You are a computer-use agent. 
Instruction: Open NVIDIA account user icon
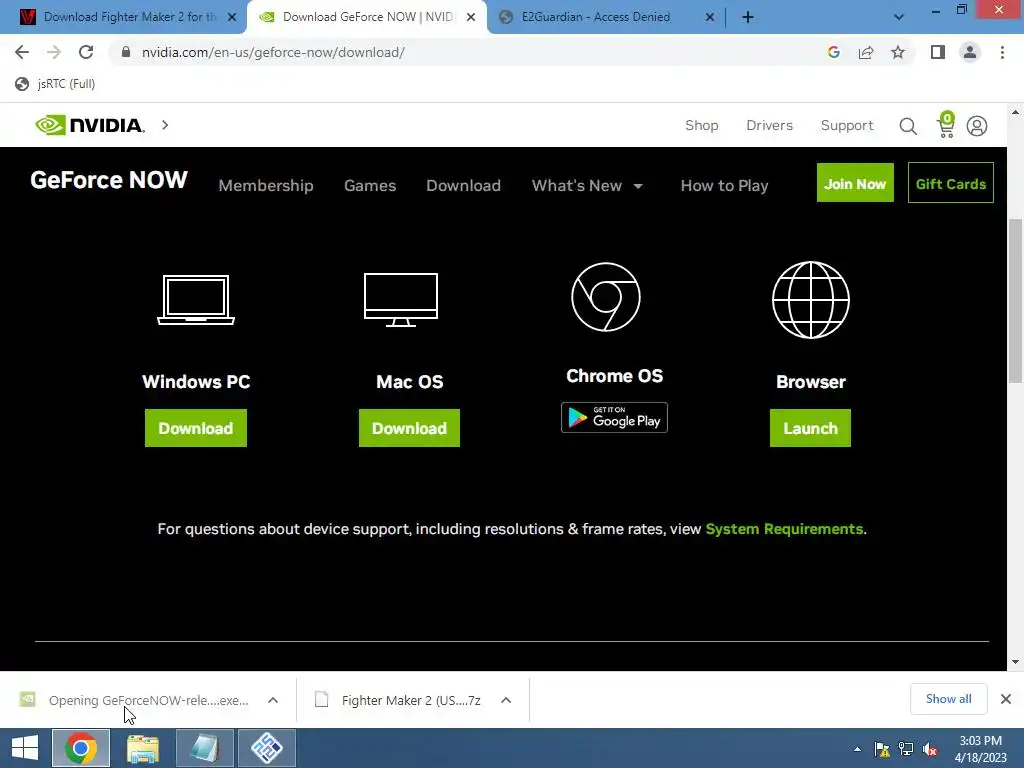[977, 126]
